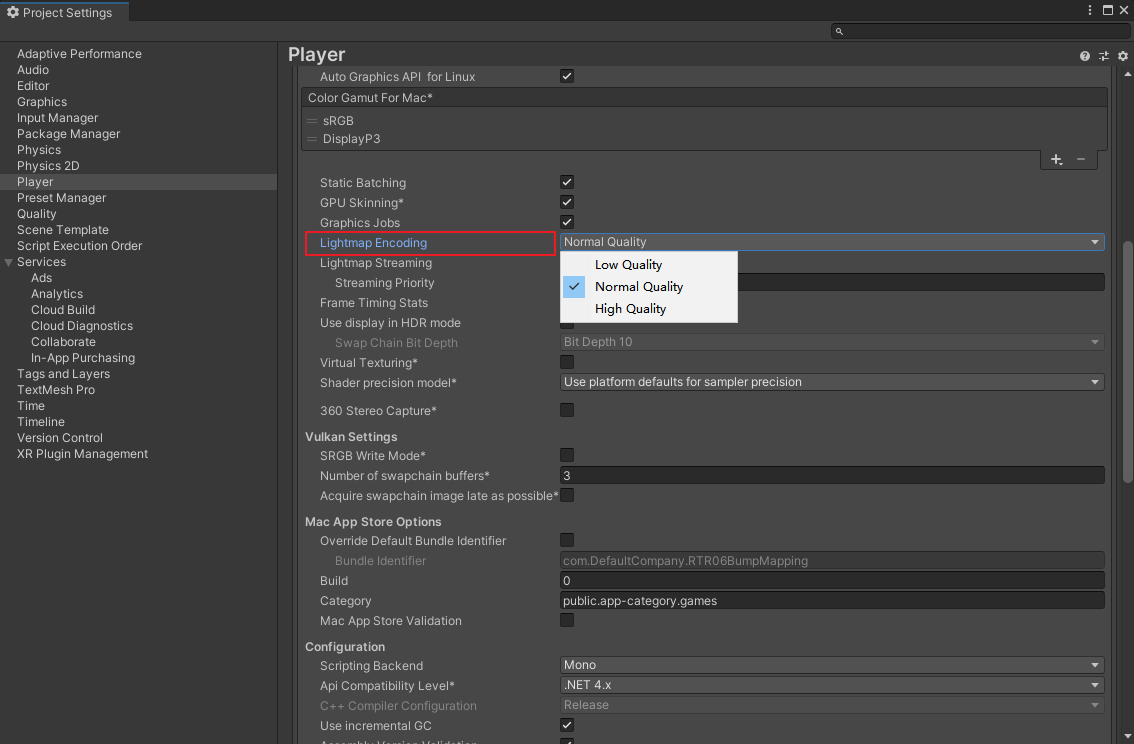Open Audio settings category

click(33, 70)
